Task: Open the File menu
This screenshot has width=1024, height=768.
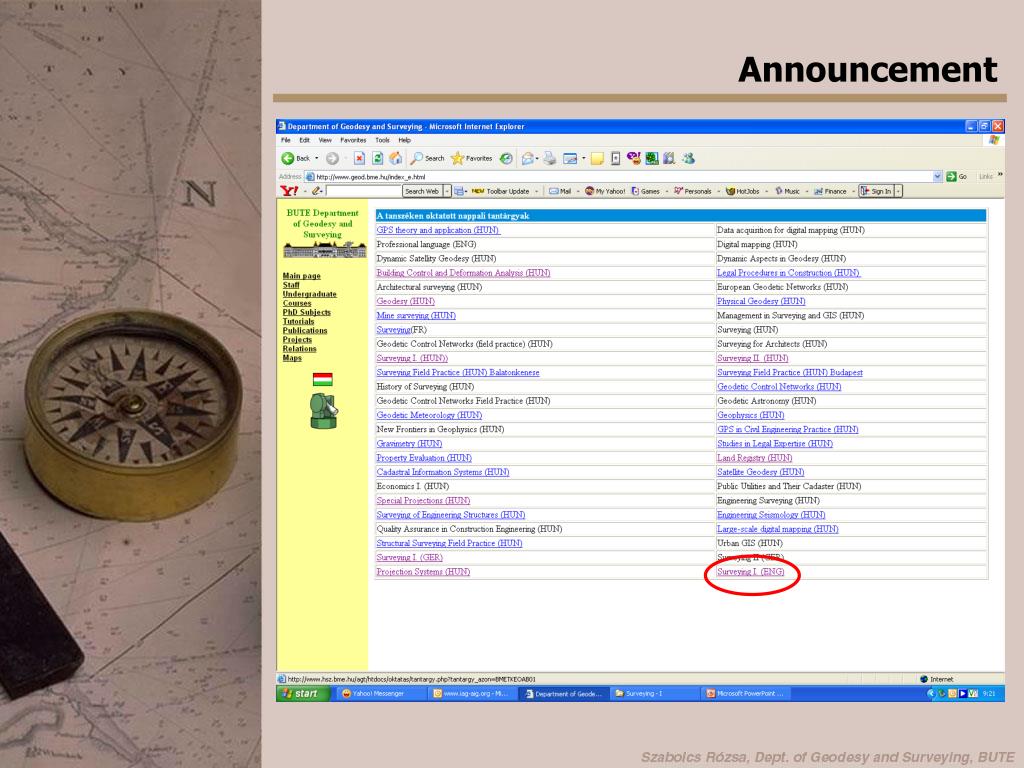Action: [285, 140]
